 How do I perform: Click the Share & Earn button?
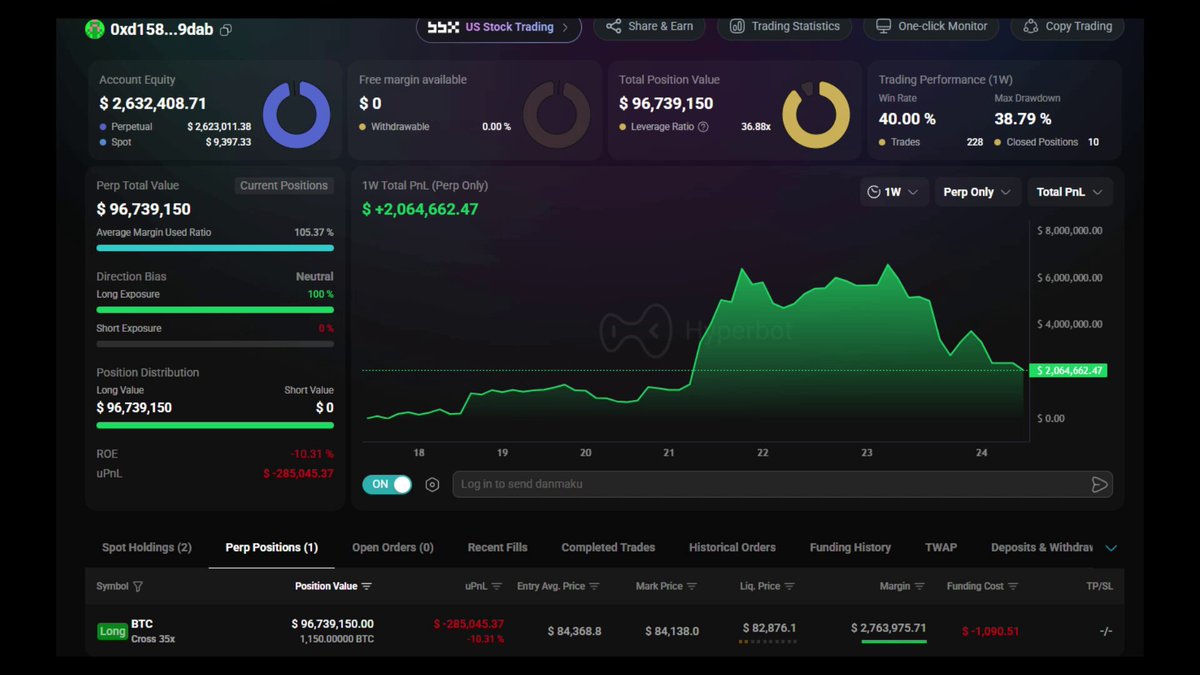point(649,27)
